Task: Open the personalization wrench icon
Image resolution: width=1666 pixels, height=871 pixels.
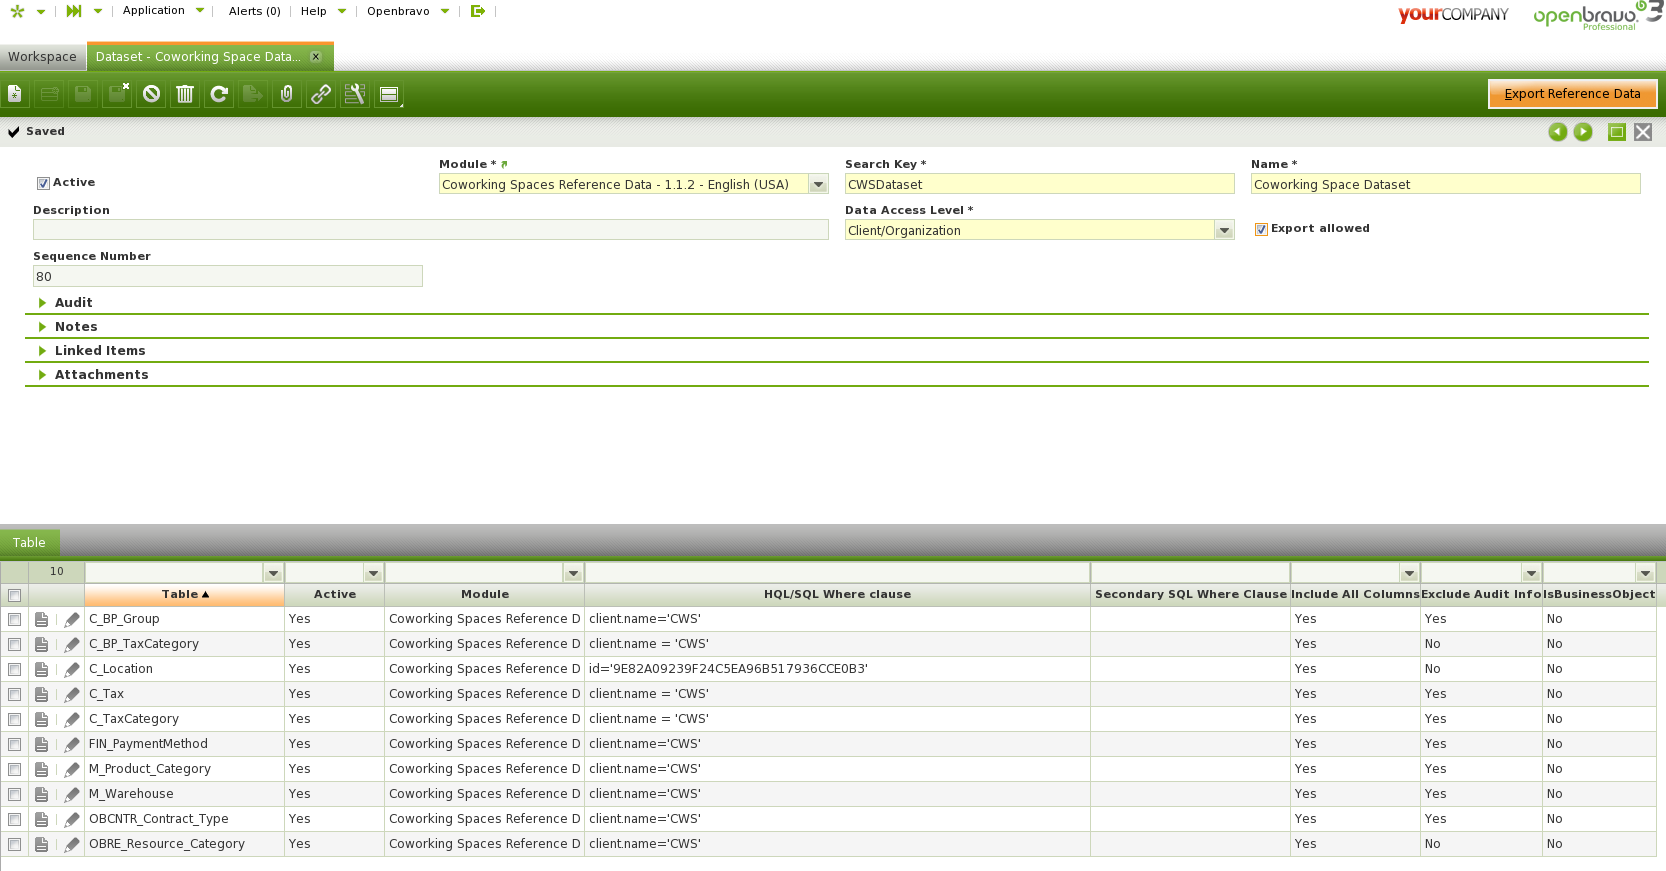Action: click(355, 94)
